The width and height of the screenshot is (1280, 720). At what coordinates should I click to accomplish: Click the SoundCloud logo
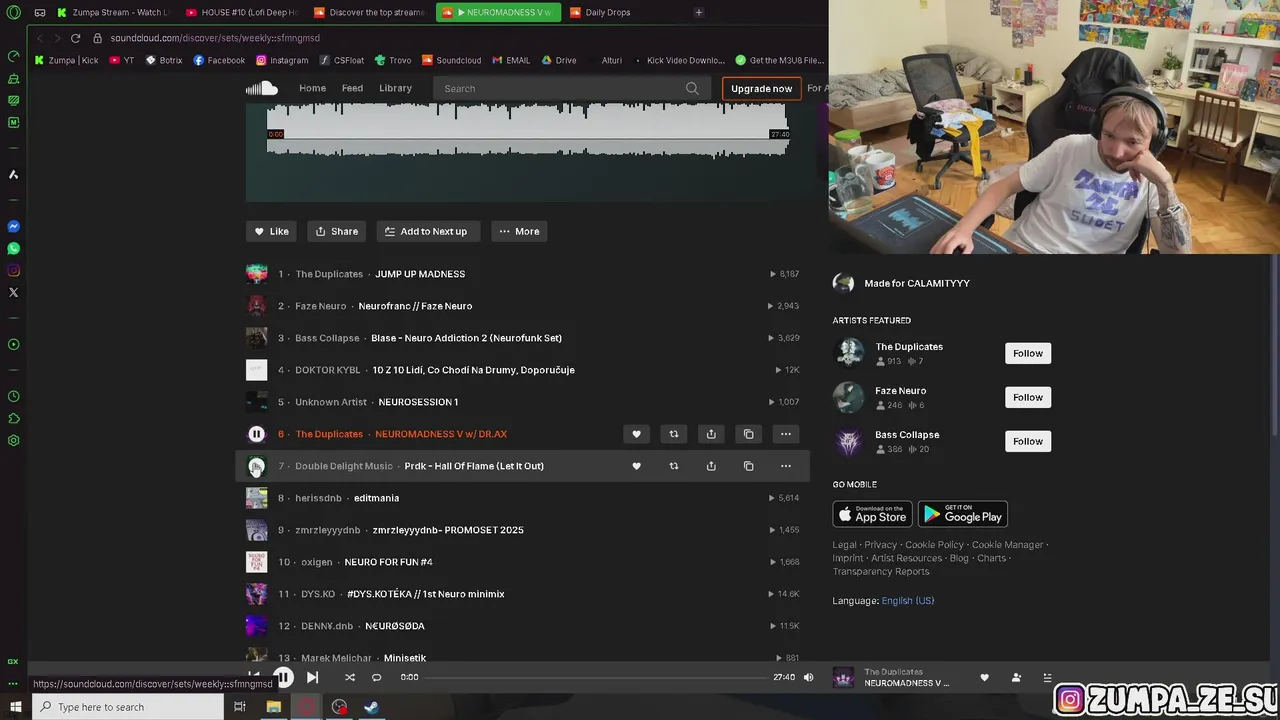pos(262,88)
